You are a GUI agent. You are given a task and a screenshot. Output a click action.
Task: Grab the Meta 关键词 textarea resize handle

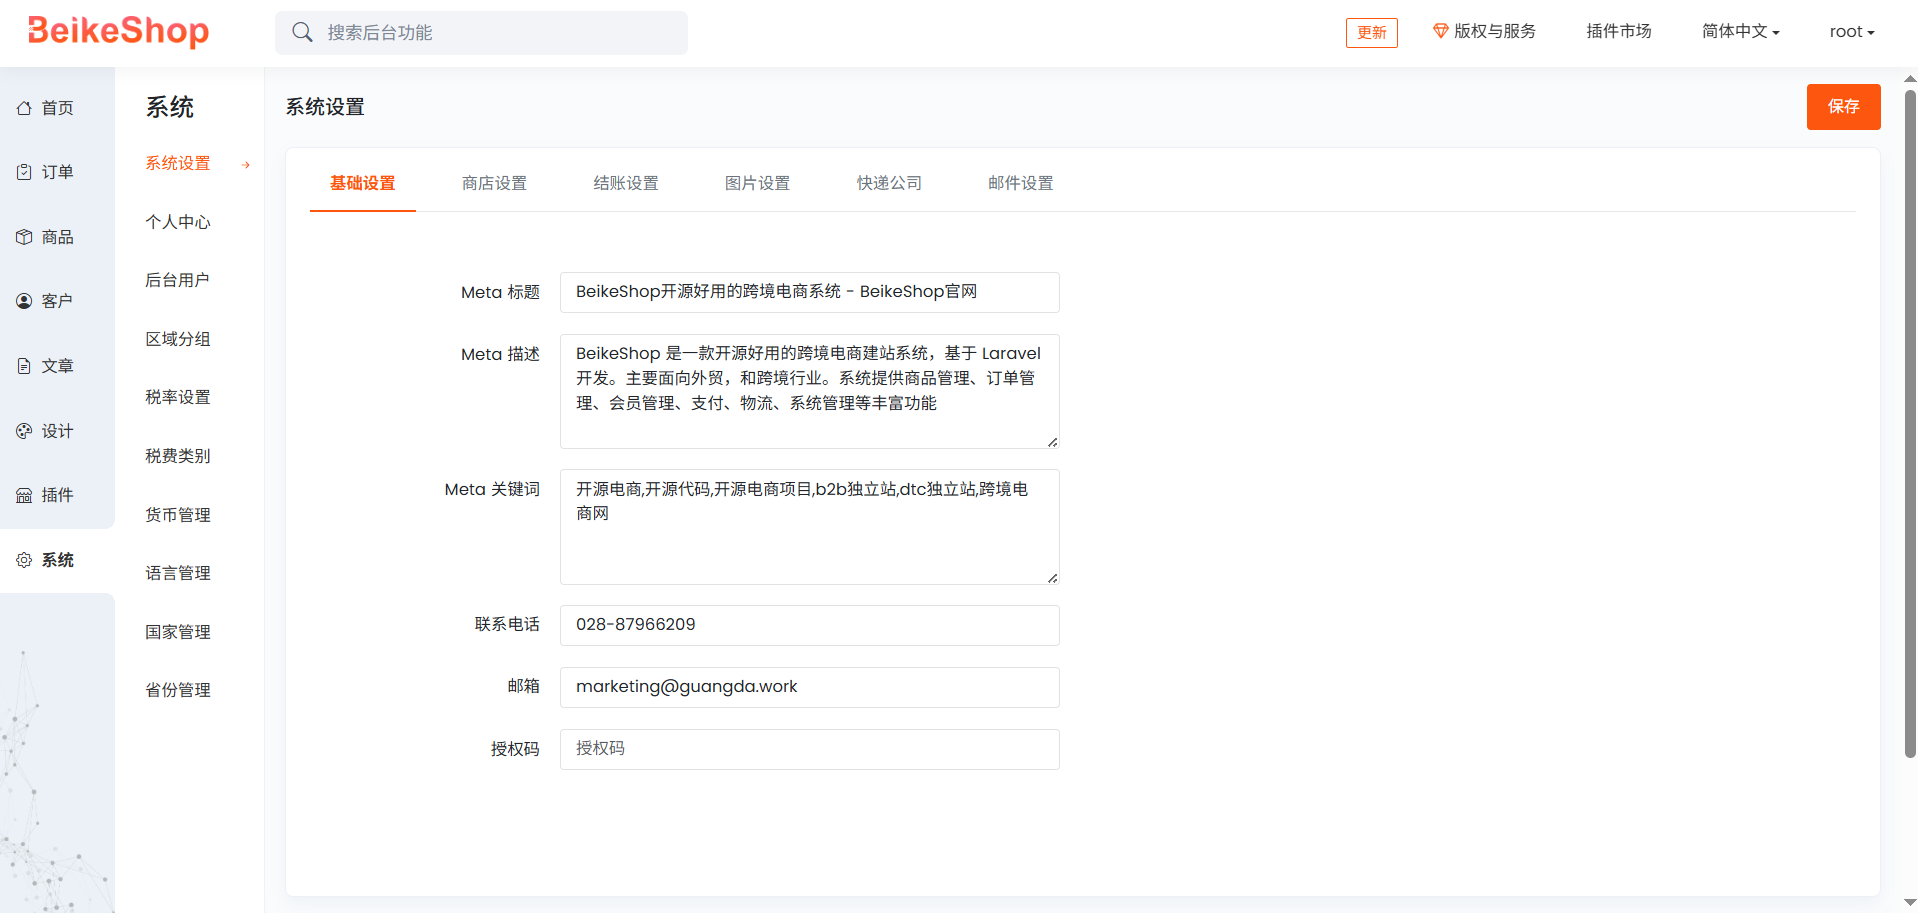(x=1052, y=578)
